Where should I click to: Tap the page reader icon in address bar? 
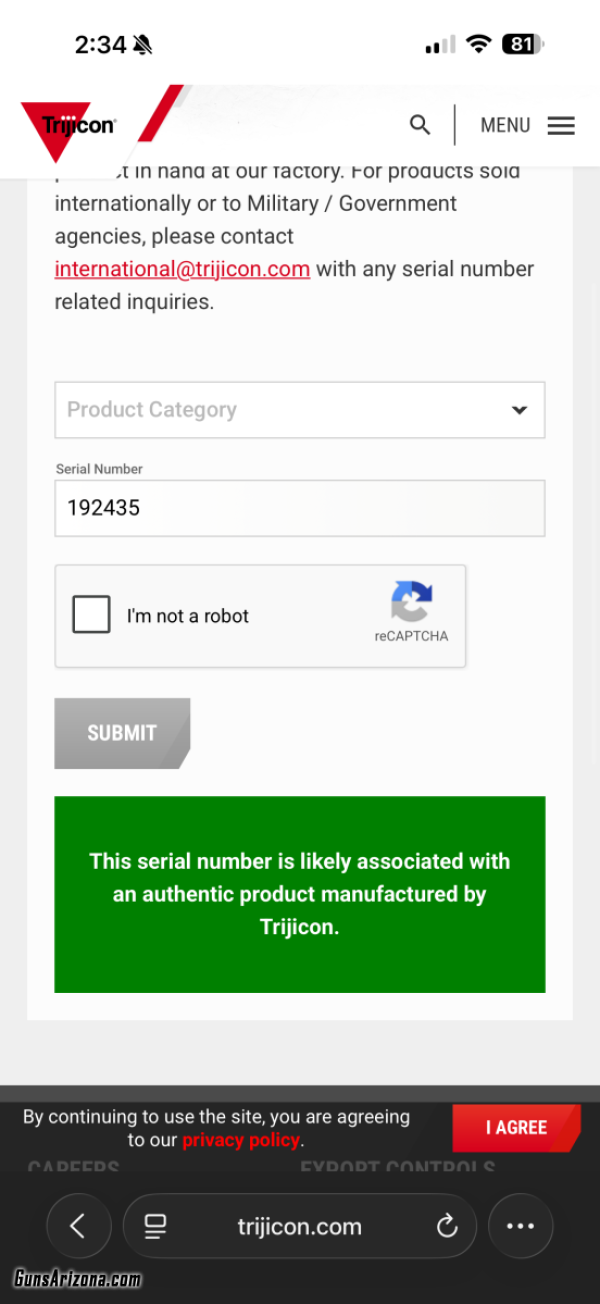click(155, 1226)
